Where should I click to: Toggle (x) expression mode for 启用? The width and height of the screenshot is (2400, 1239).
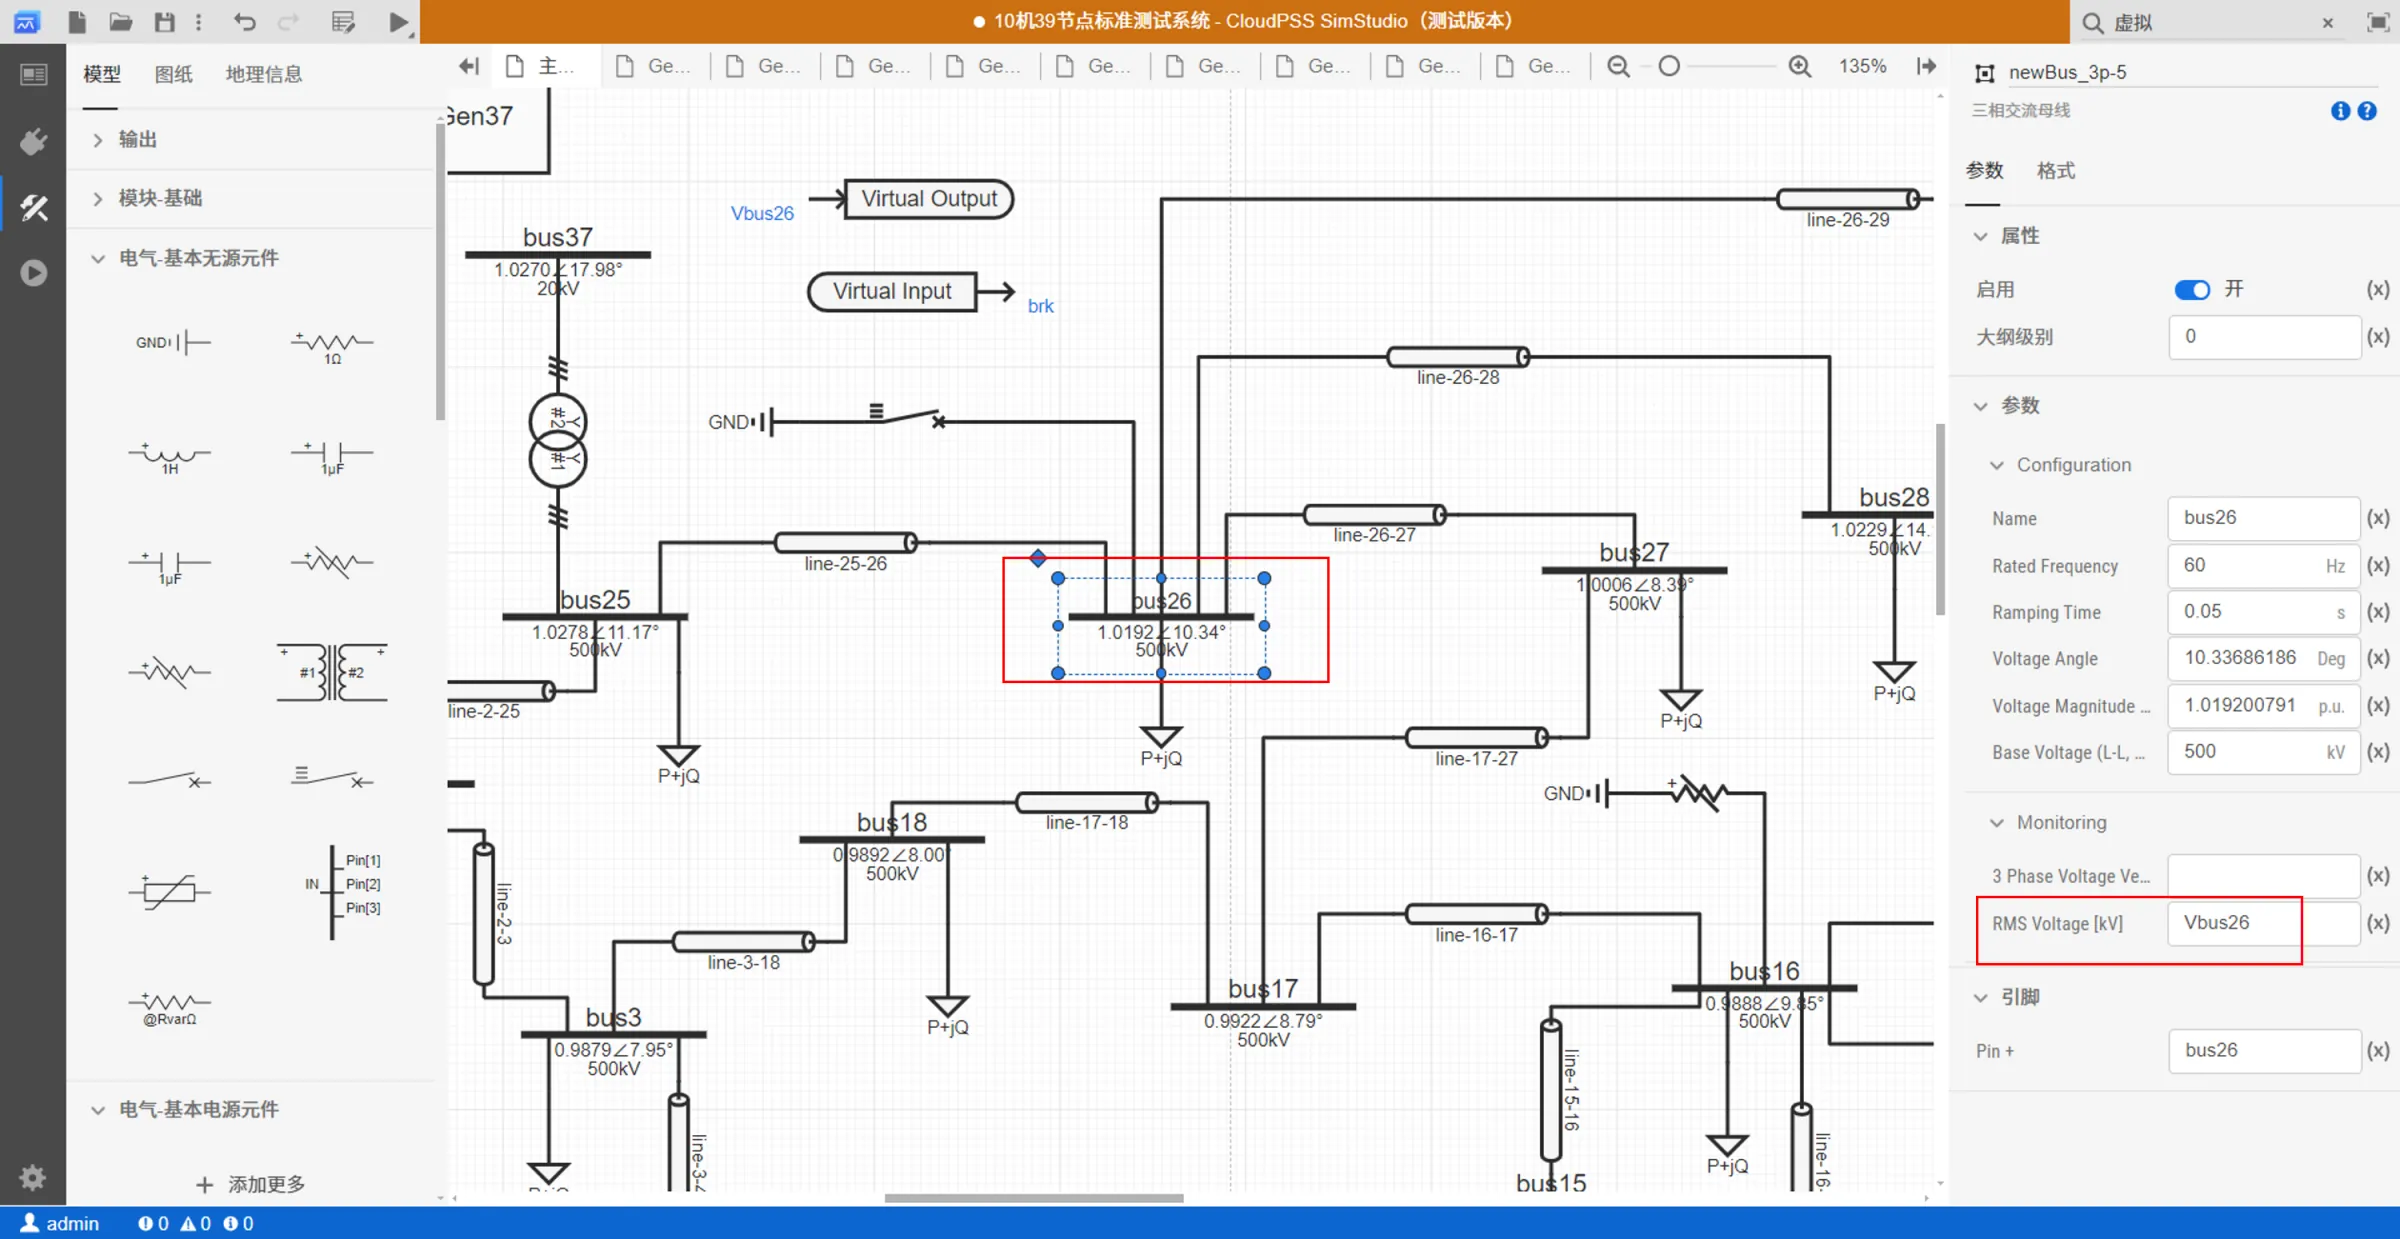click(x=2378, y=289)
